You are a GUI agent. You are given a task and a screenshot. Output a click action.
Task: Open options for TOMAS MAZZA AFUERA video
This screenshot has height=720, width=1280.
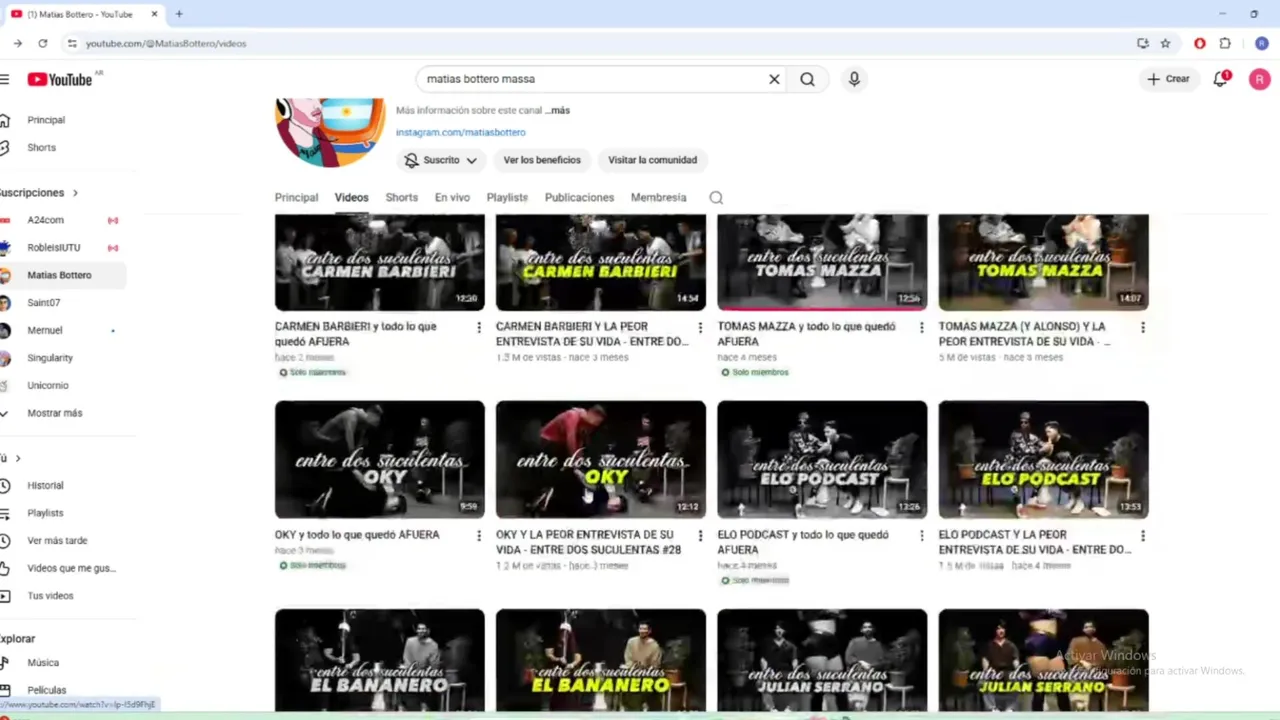tap(921, 328)
